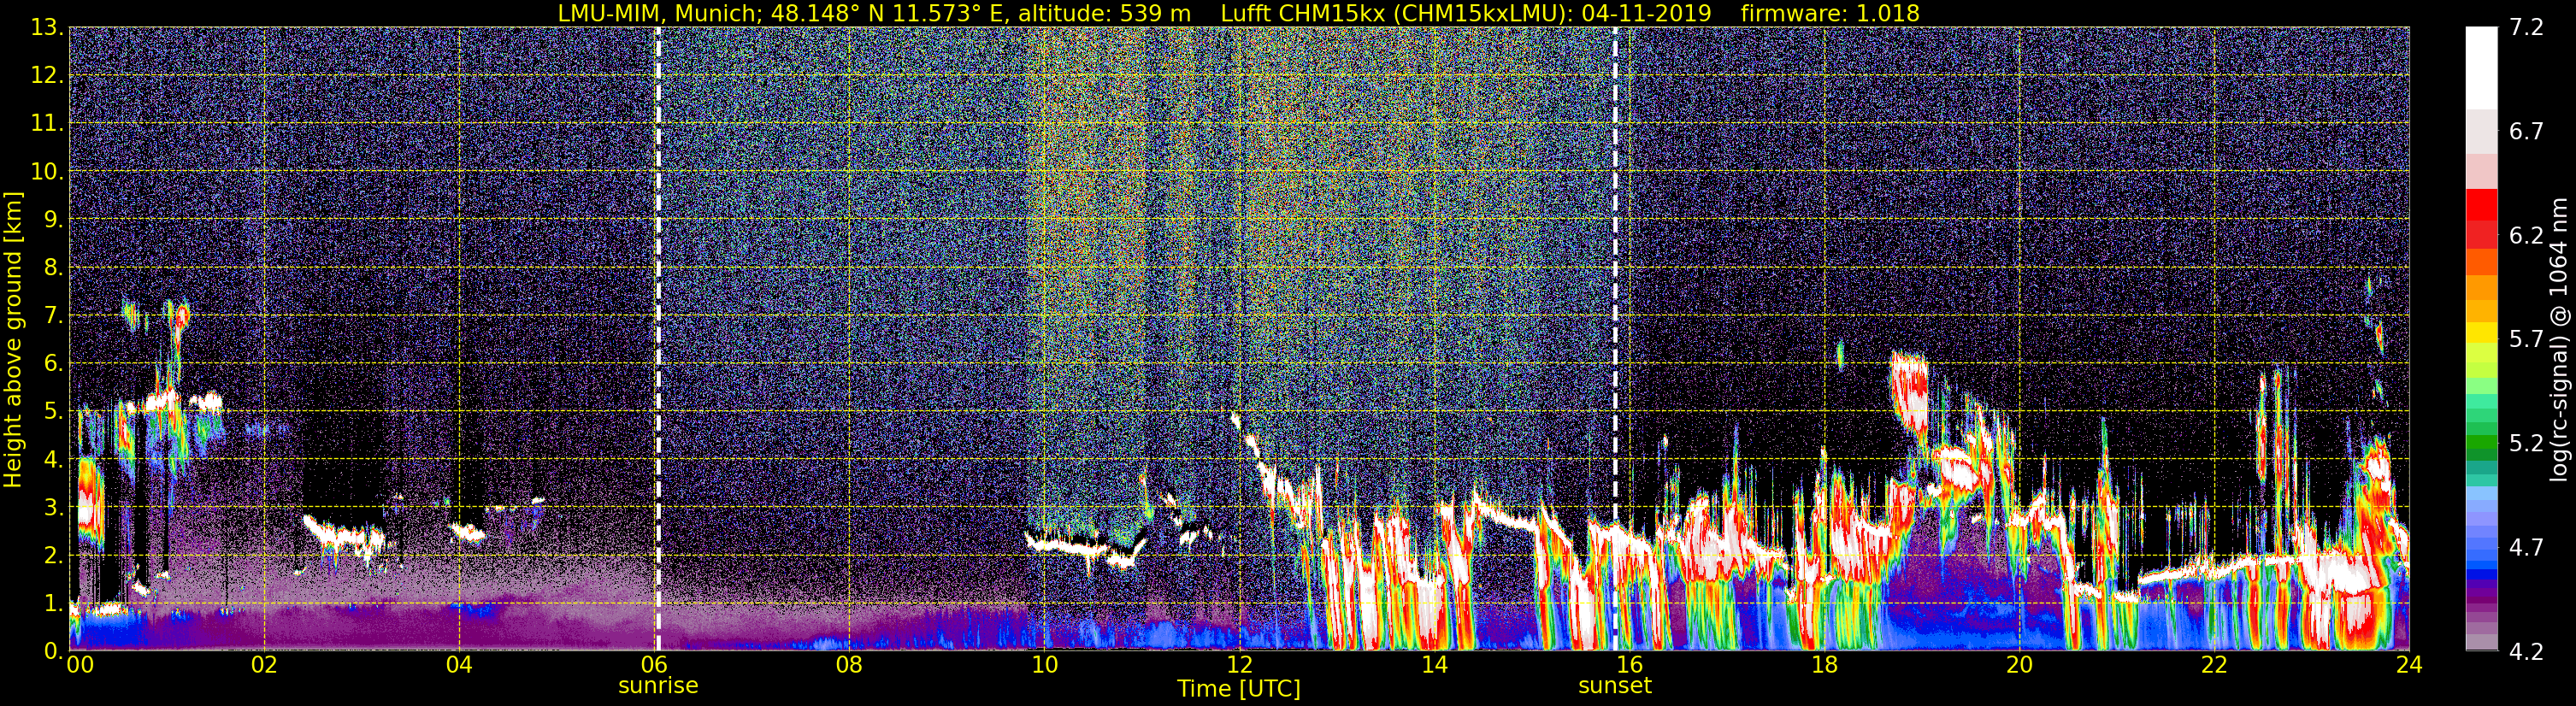Click the 'Height above ground [km]' axis label
Viewport: 2576px width, 706px height.
click(x=13, y=339)
